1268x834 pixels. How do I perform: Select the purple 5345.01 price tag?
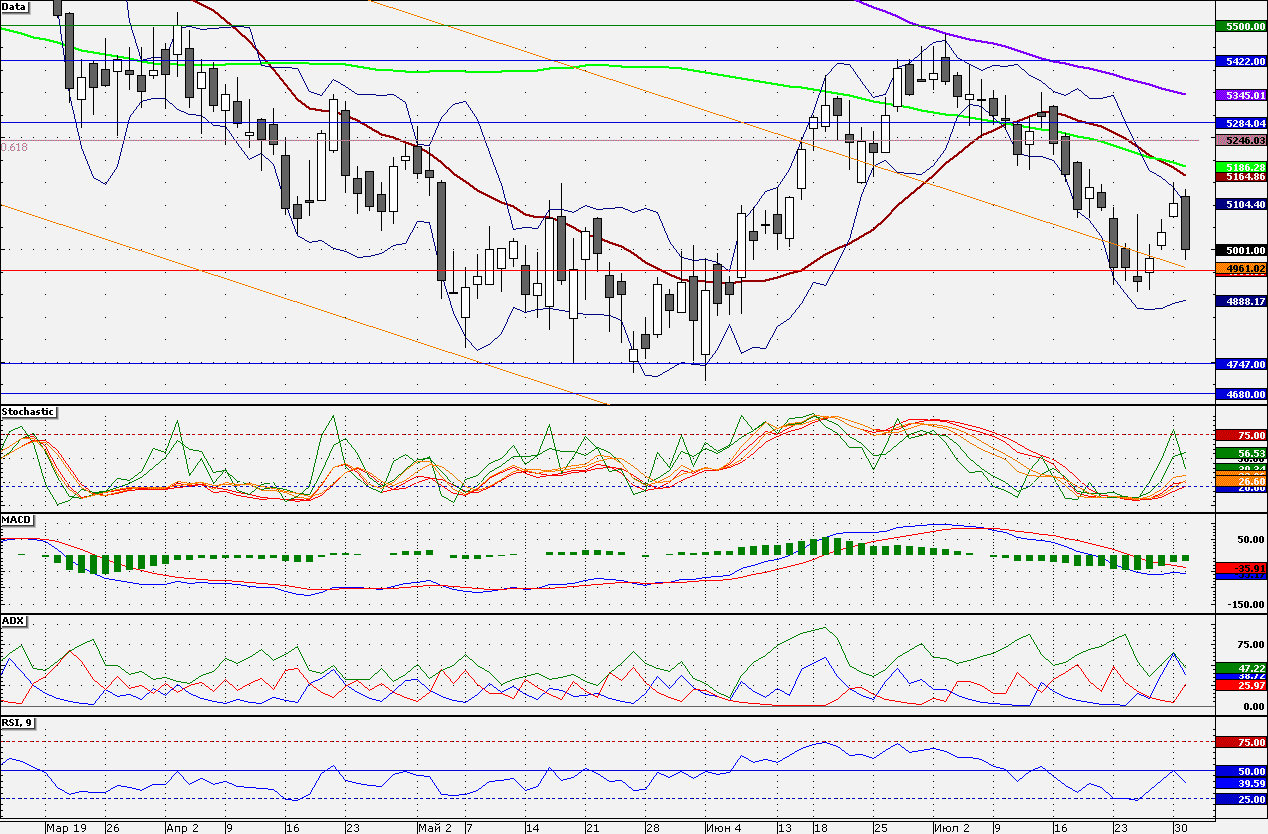[1240, 96]
